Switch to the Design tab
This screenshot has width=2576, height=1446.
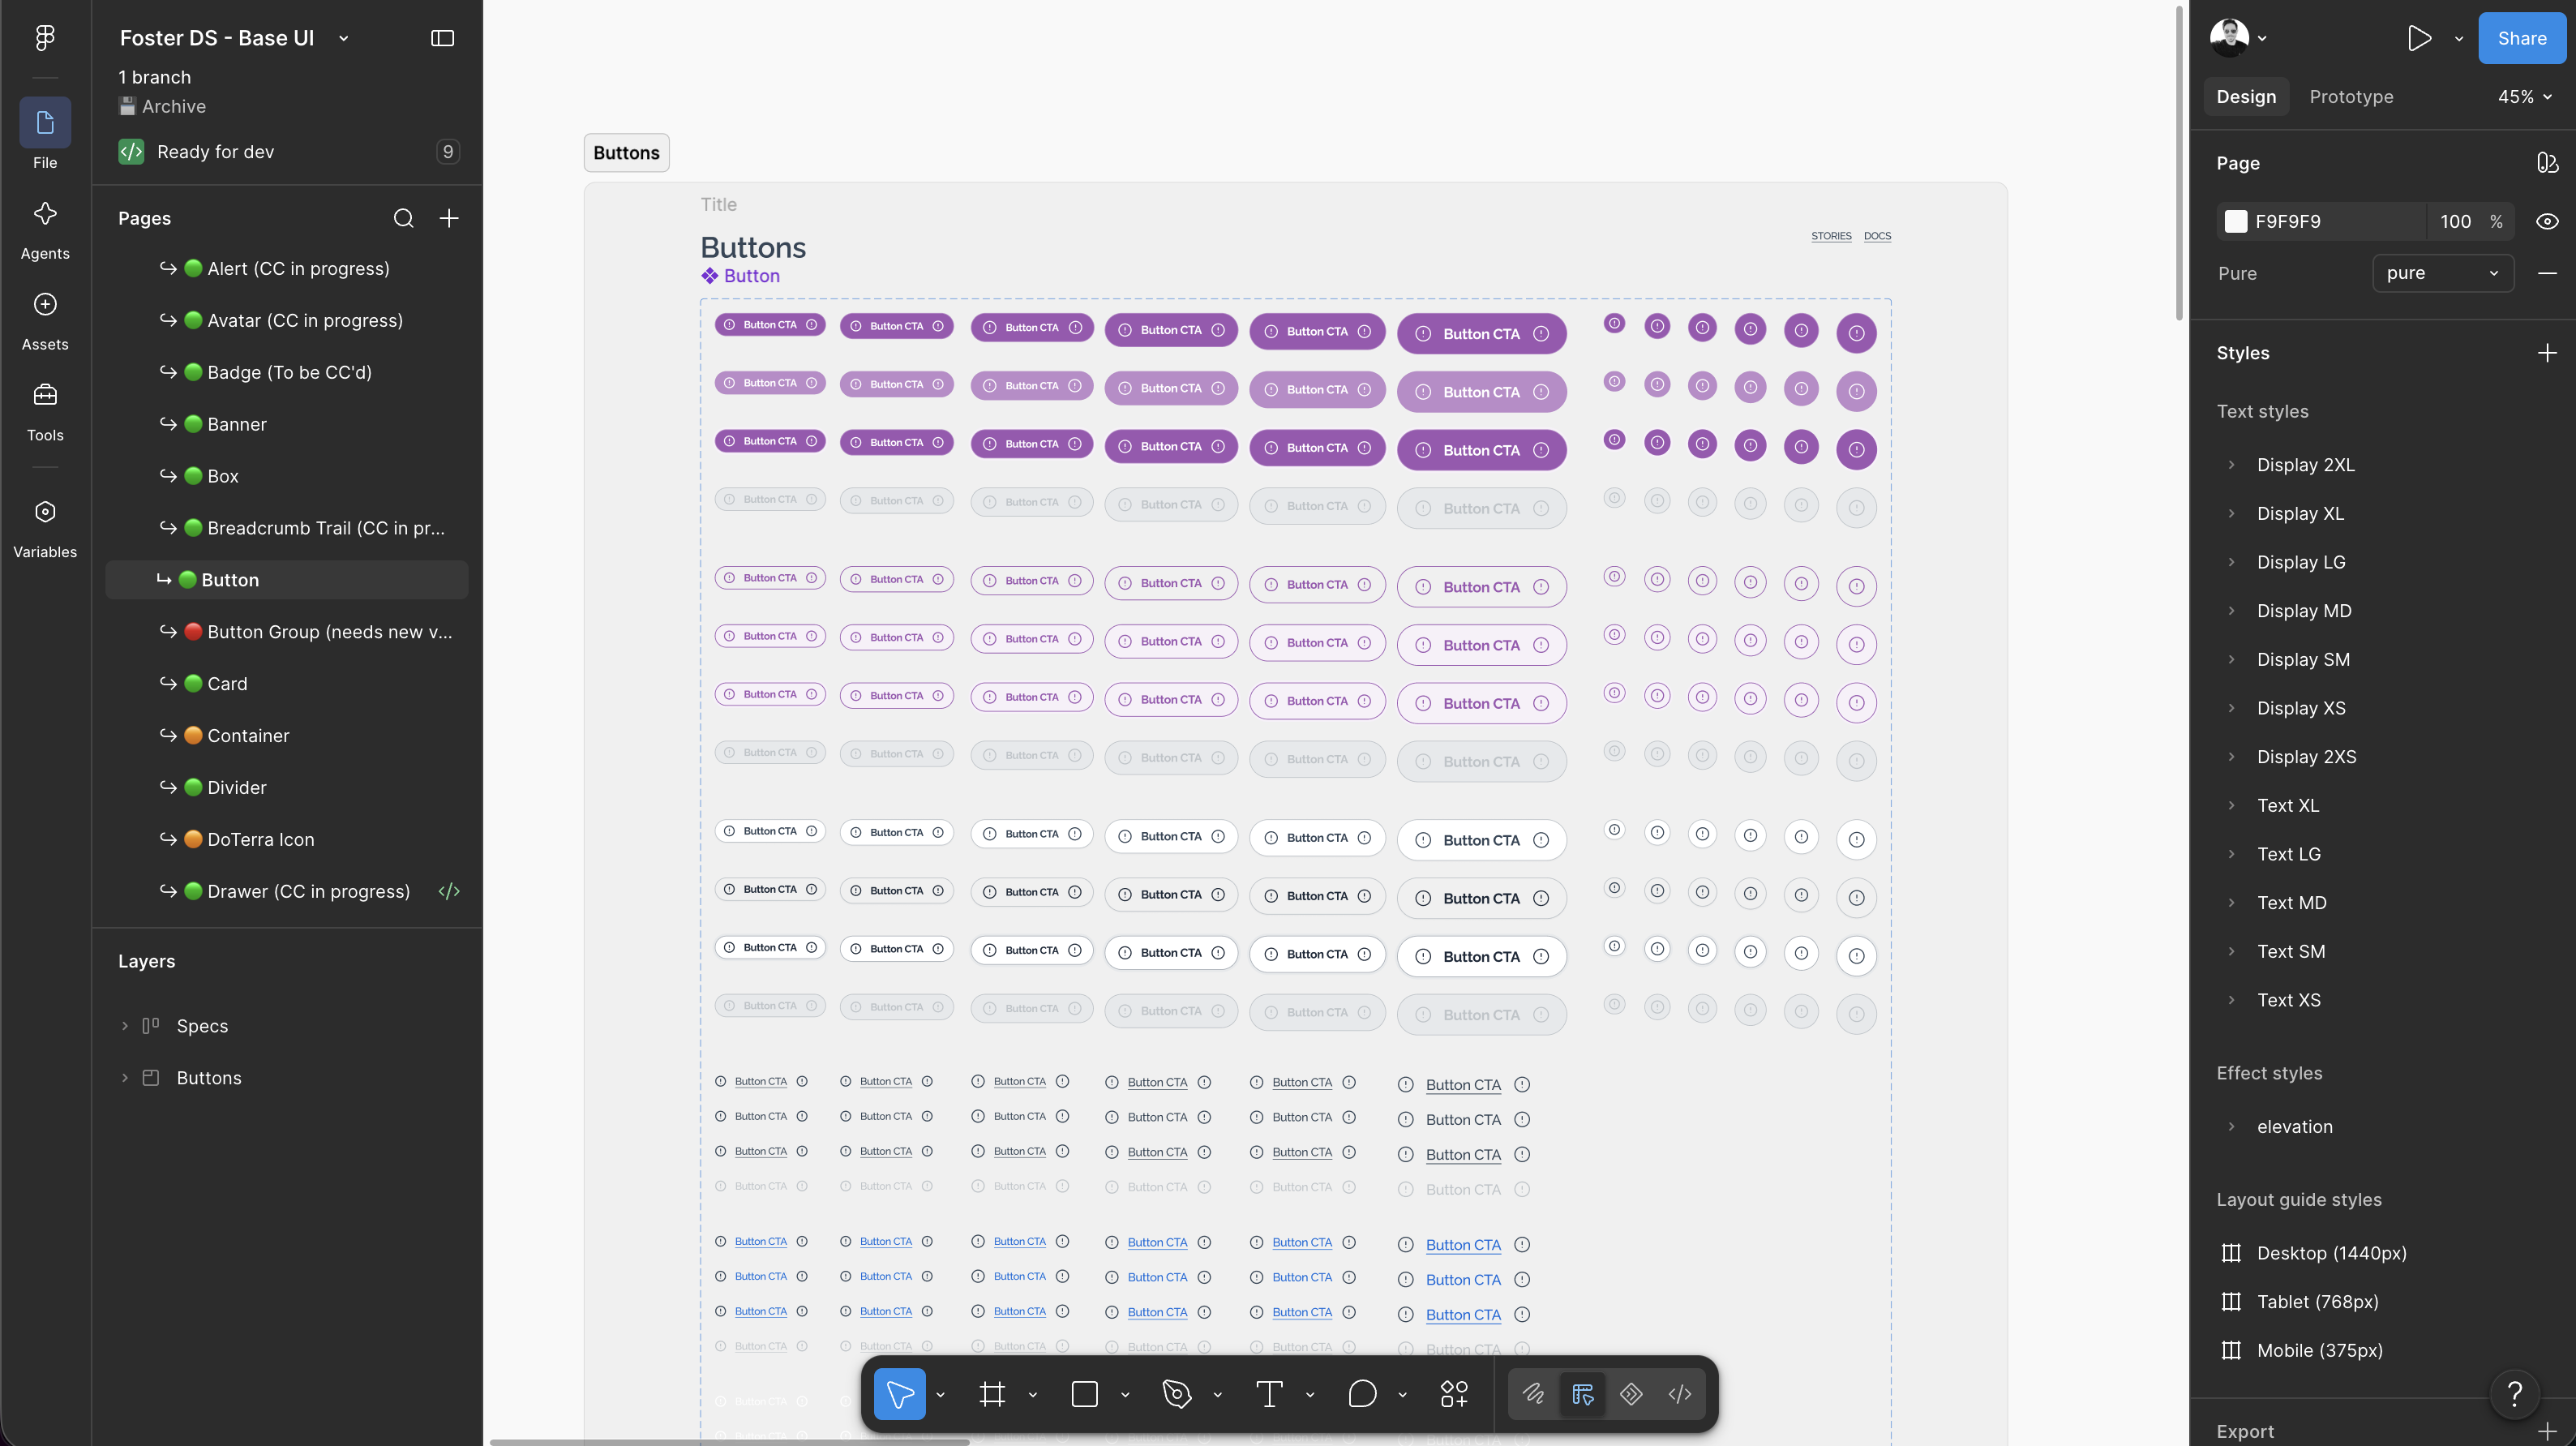pos(2246,96)
